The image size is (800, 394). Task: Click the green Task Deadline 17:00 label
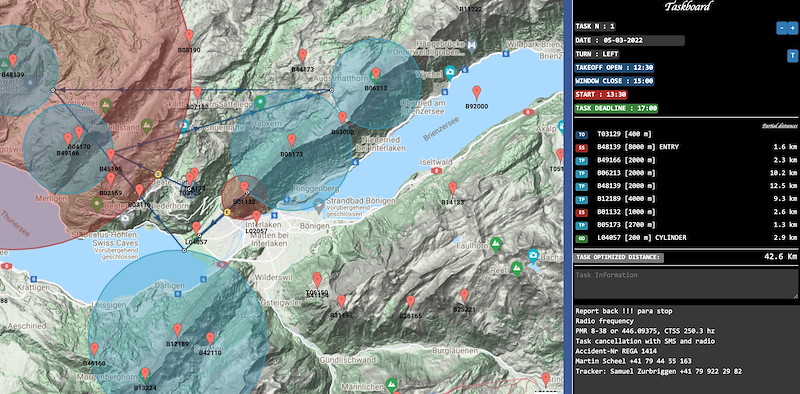[616, 108]
